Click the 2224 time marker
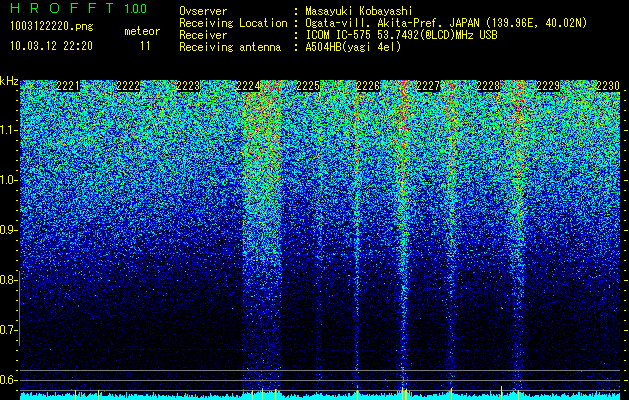629x400 pixels. [x=248, y=86]
